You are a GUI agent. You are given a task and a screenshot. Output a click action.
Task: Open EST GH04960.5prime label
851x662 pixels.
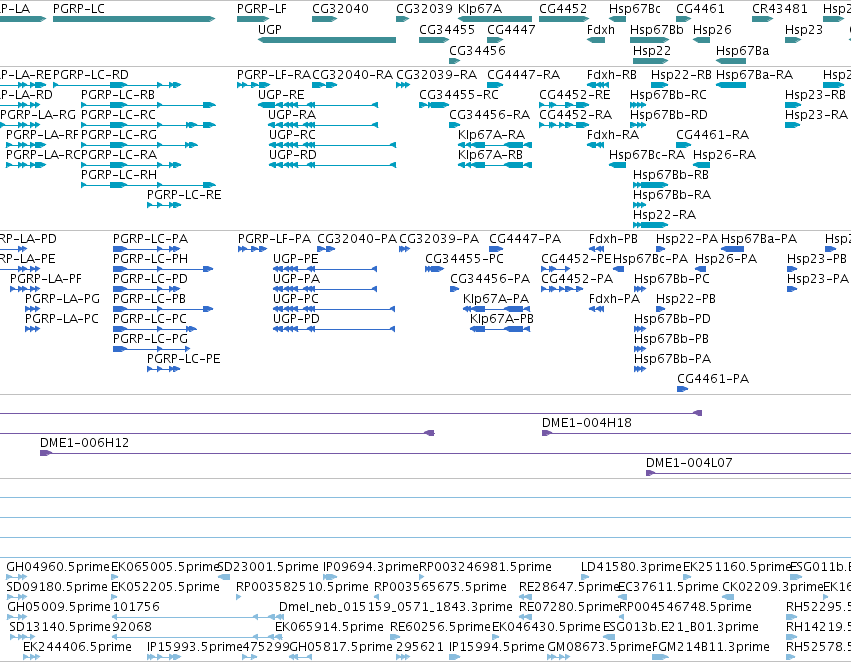pos(58,567)
